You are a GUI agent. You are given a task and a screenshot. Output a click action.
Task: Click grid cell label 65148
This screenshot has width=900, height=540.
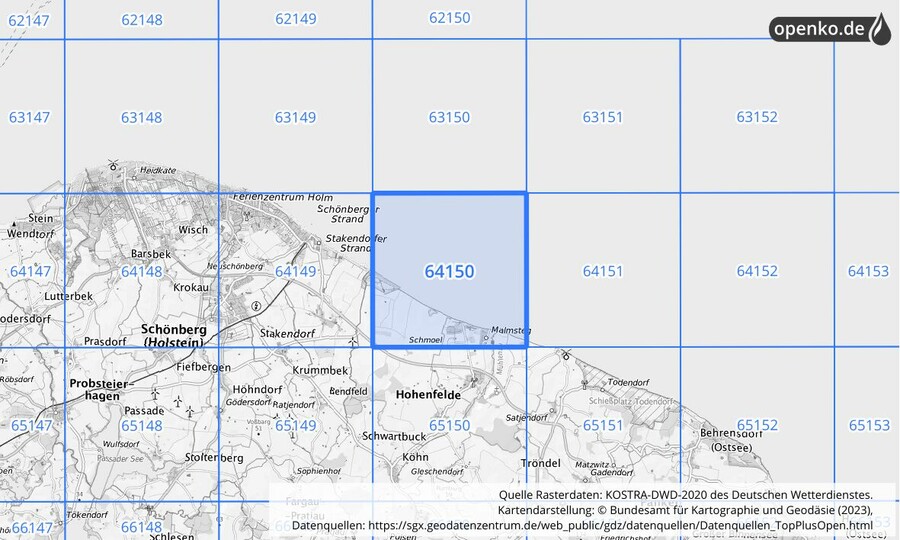[141, 426]
